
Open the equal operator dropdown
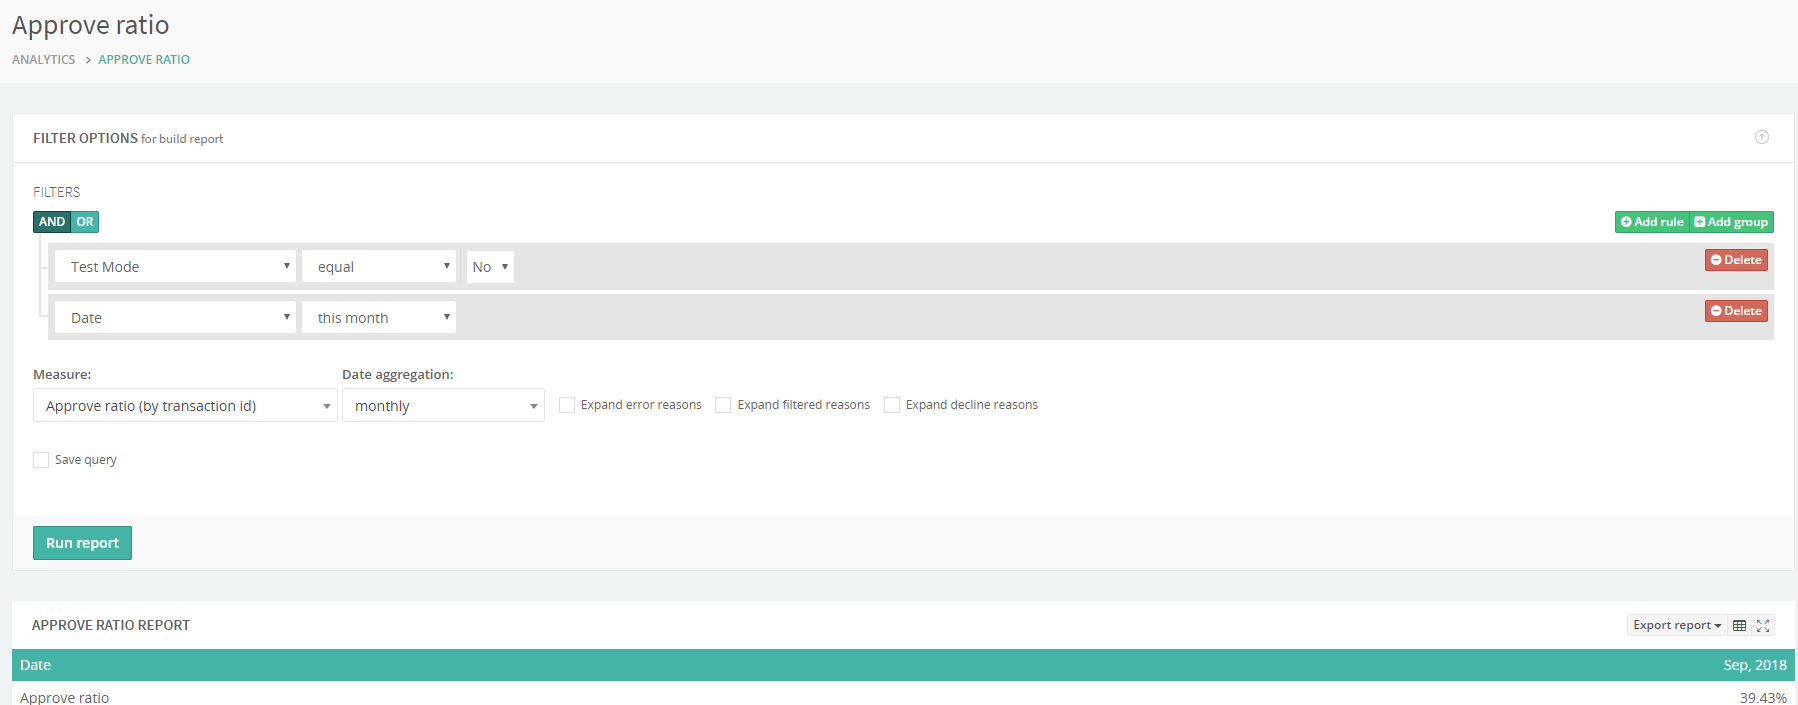[379, 267]
